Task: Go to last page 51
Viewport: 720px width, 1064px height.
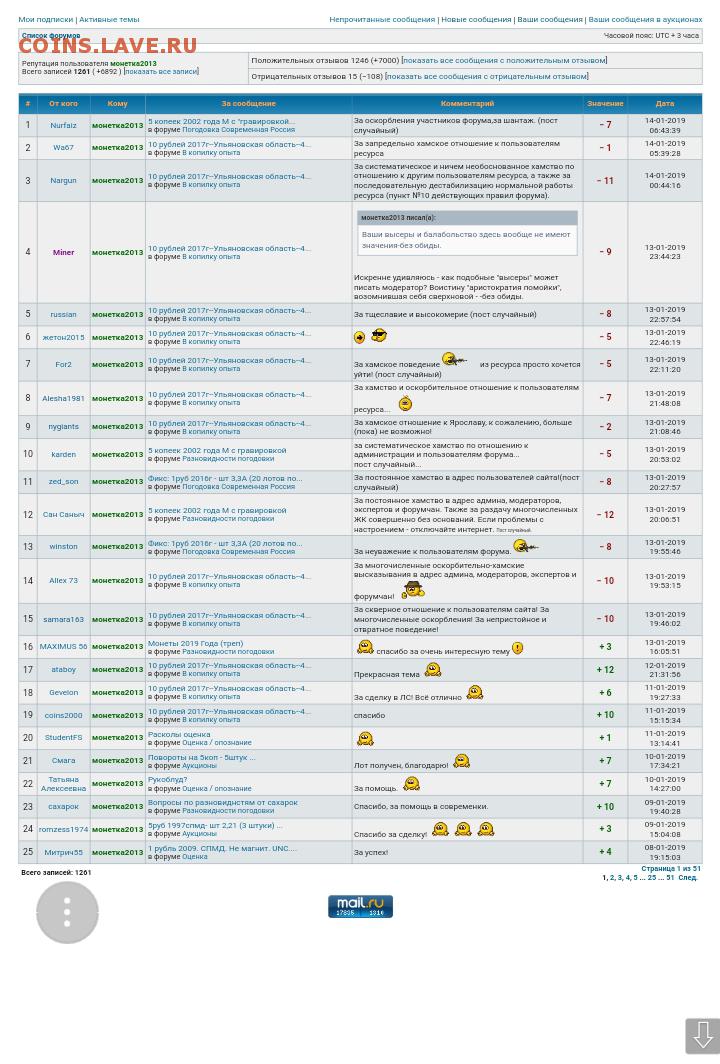Action: pyautogui.click(x=670, y=877)
